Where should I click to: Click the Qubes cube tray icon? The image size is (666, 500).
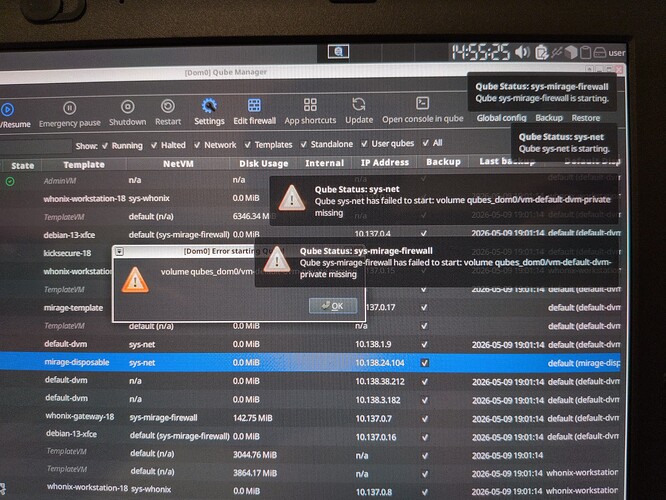(571, 52)
